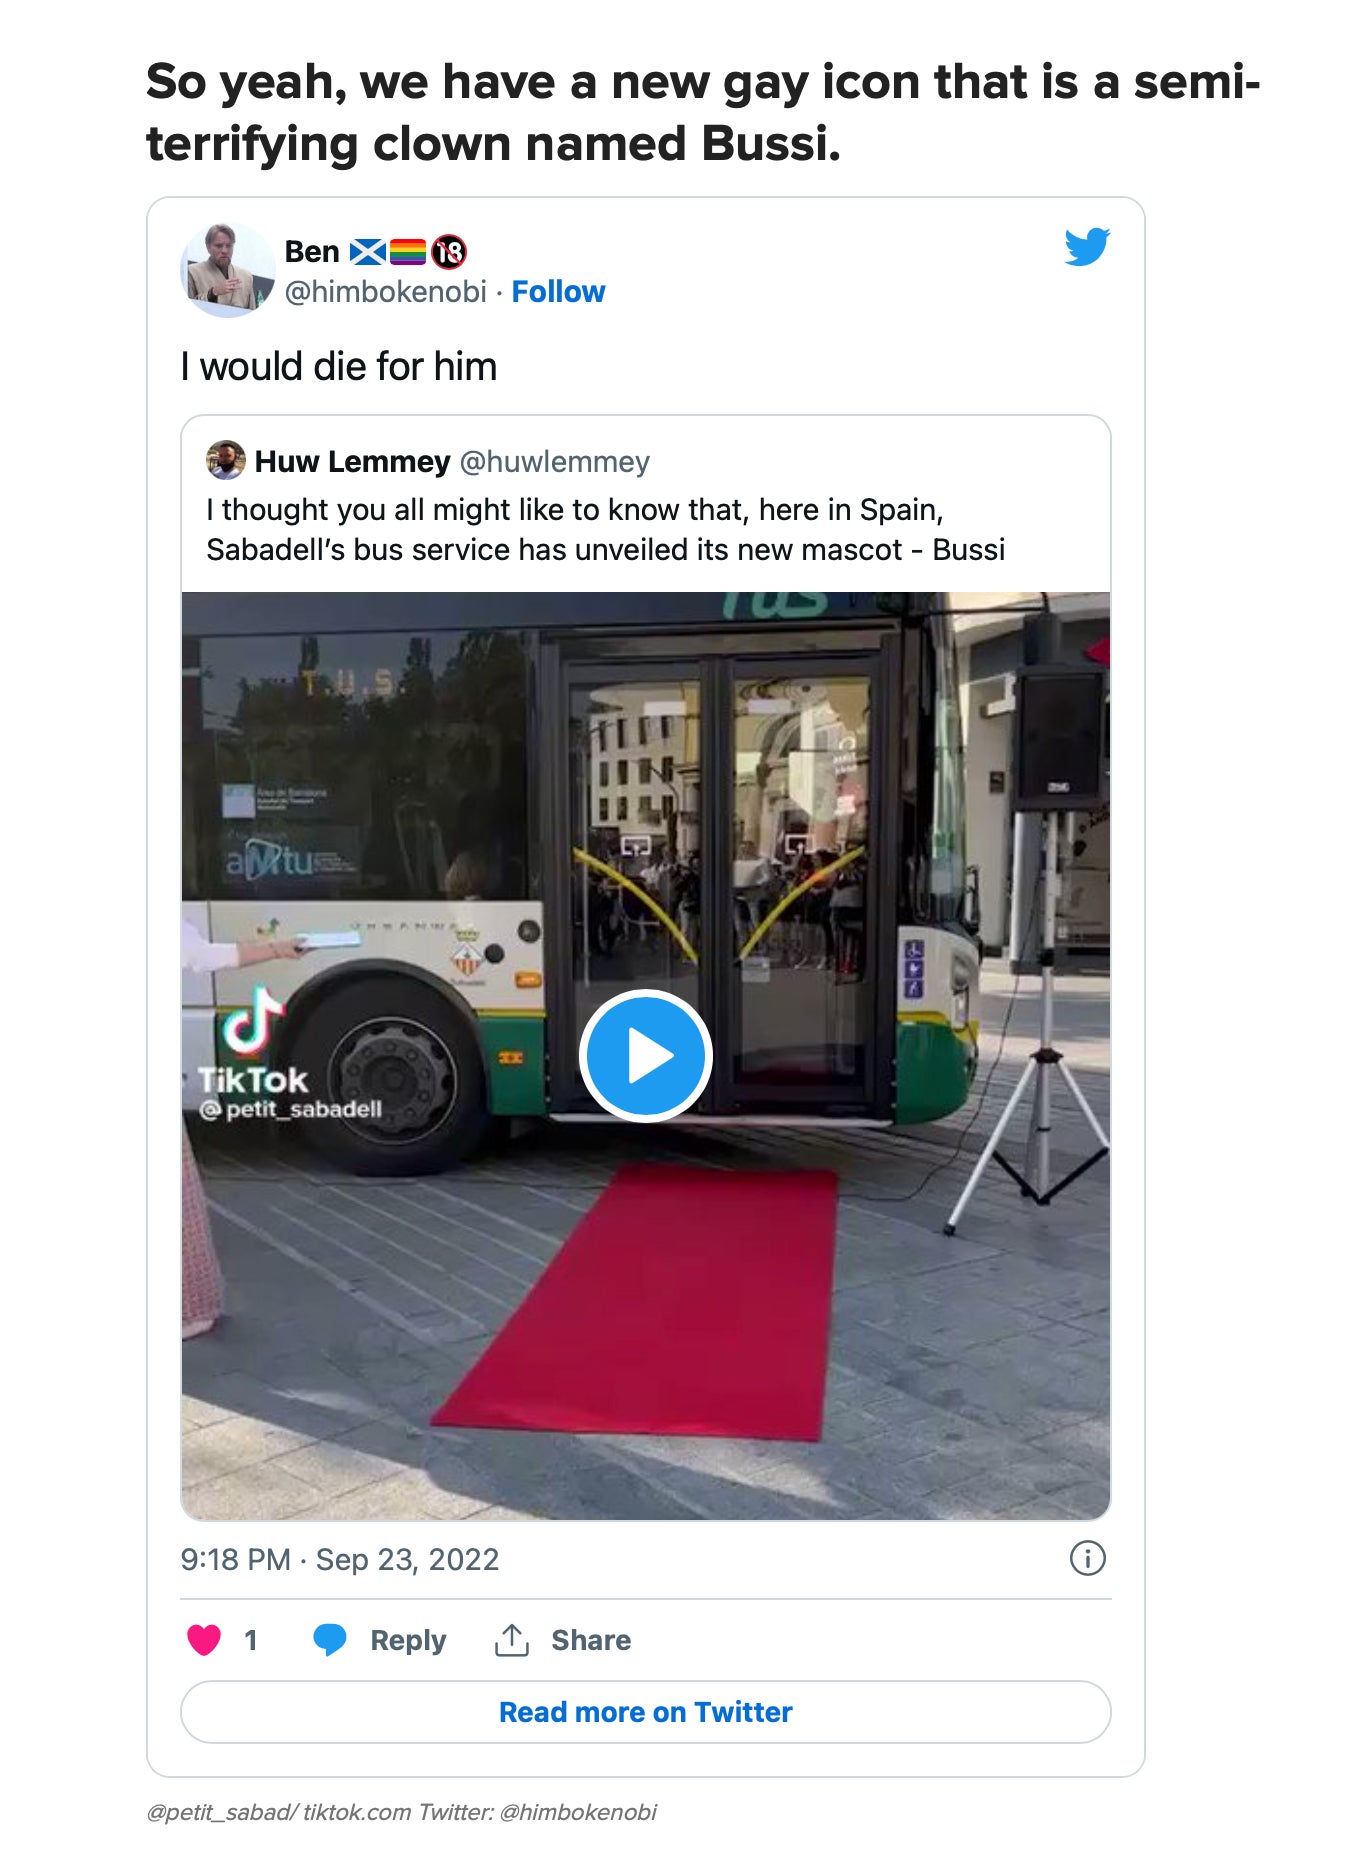The image size is (1368, 1872).
Task: Click the Reply speech bubble icon
Action: click(330, 1638)
